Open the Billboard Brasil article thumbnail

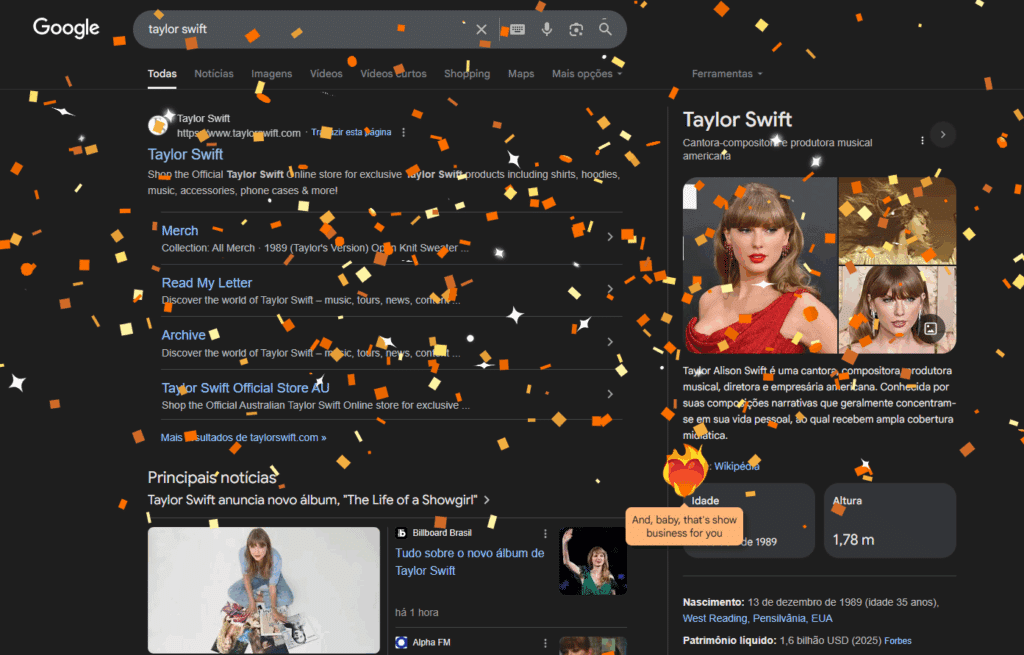point(593,561)
